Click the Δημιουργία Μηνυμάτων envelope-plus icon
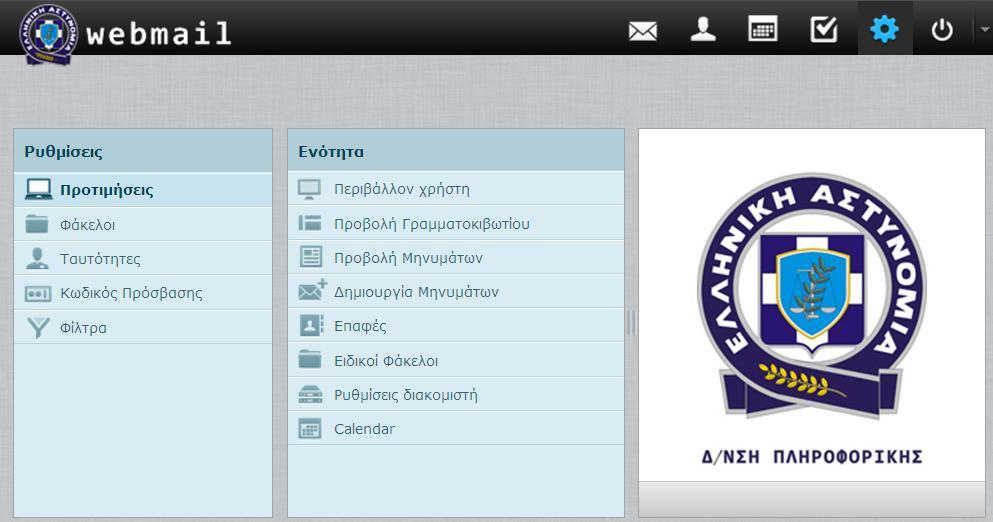This screenshot has height=522, width=993. (x=312, y=290)
